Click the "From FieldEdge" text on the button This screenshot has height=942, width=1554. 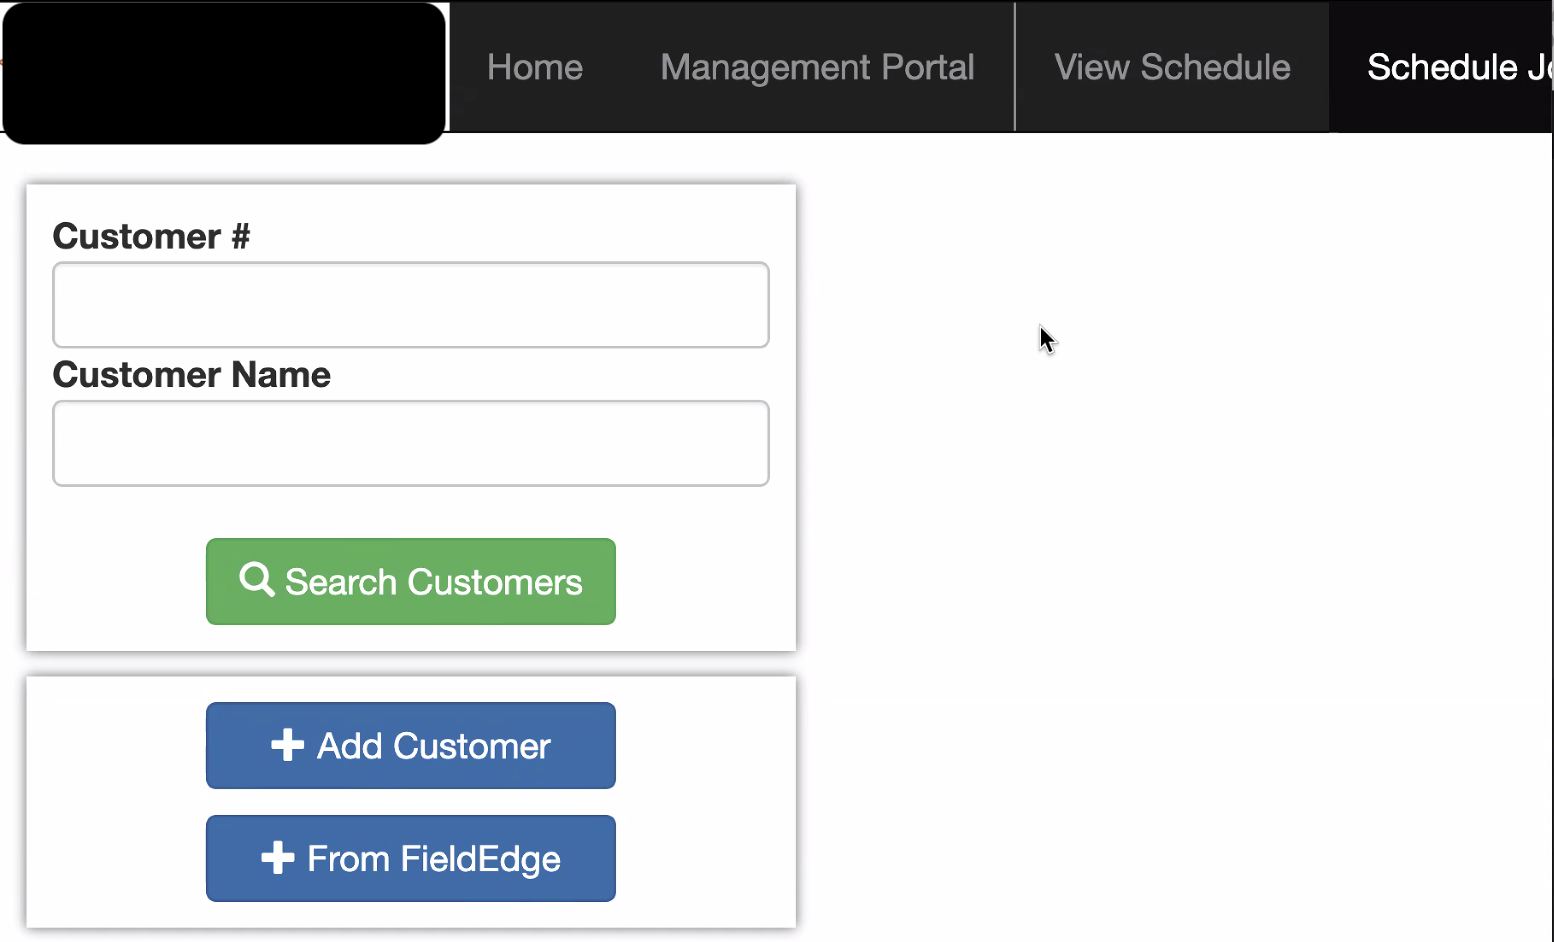[433, 859]
